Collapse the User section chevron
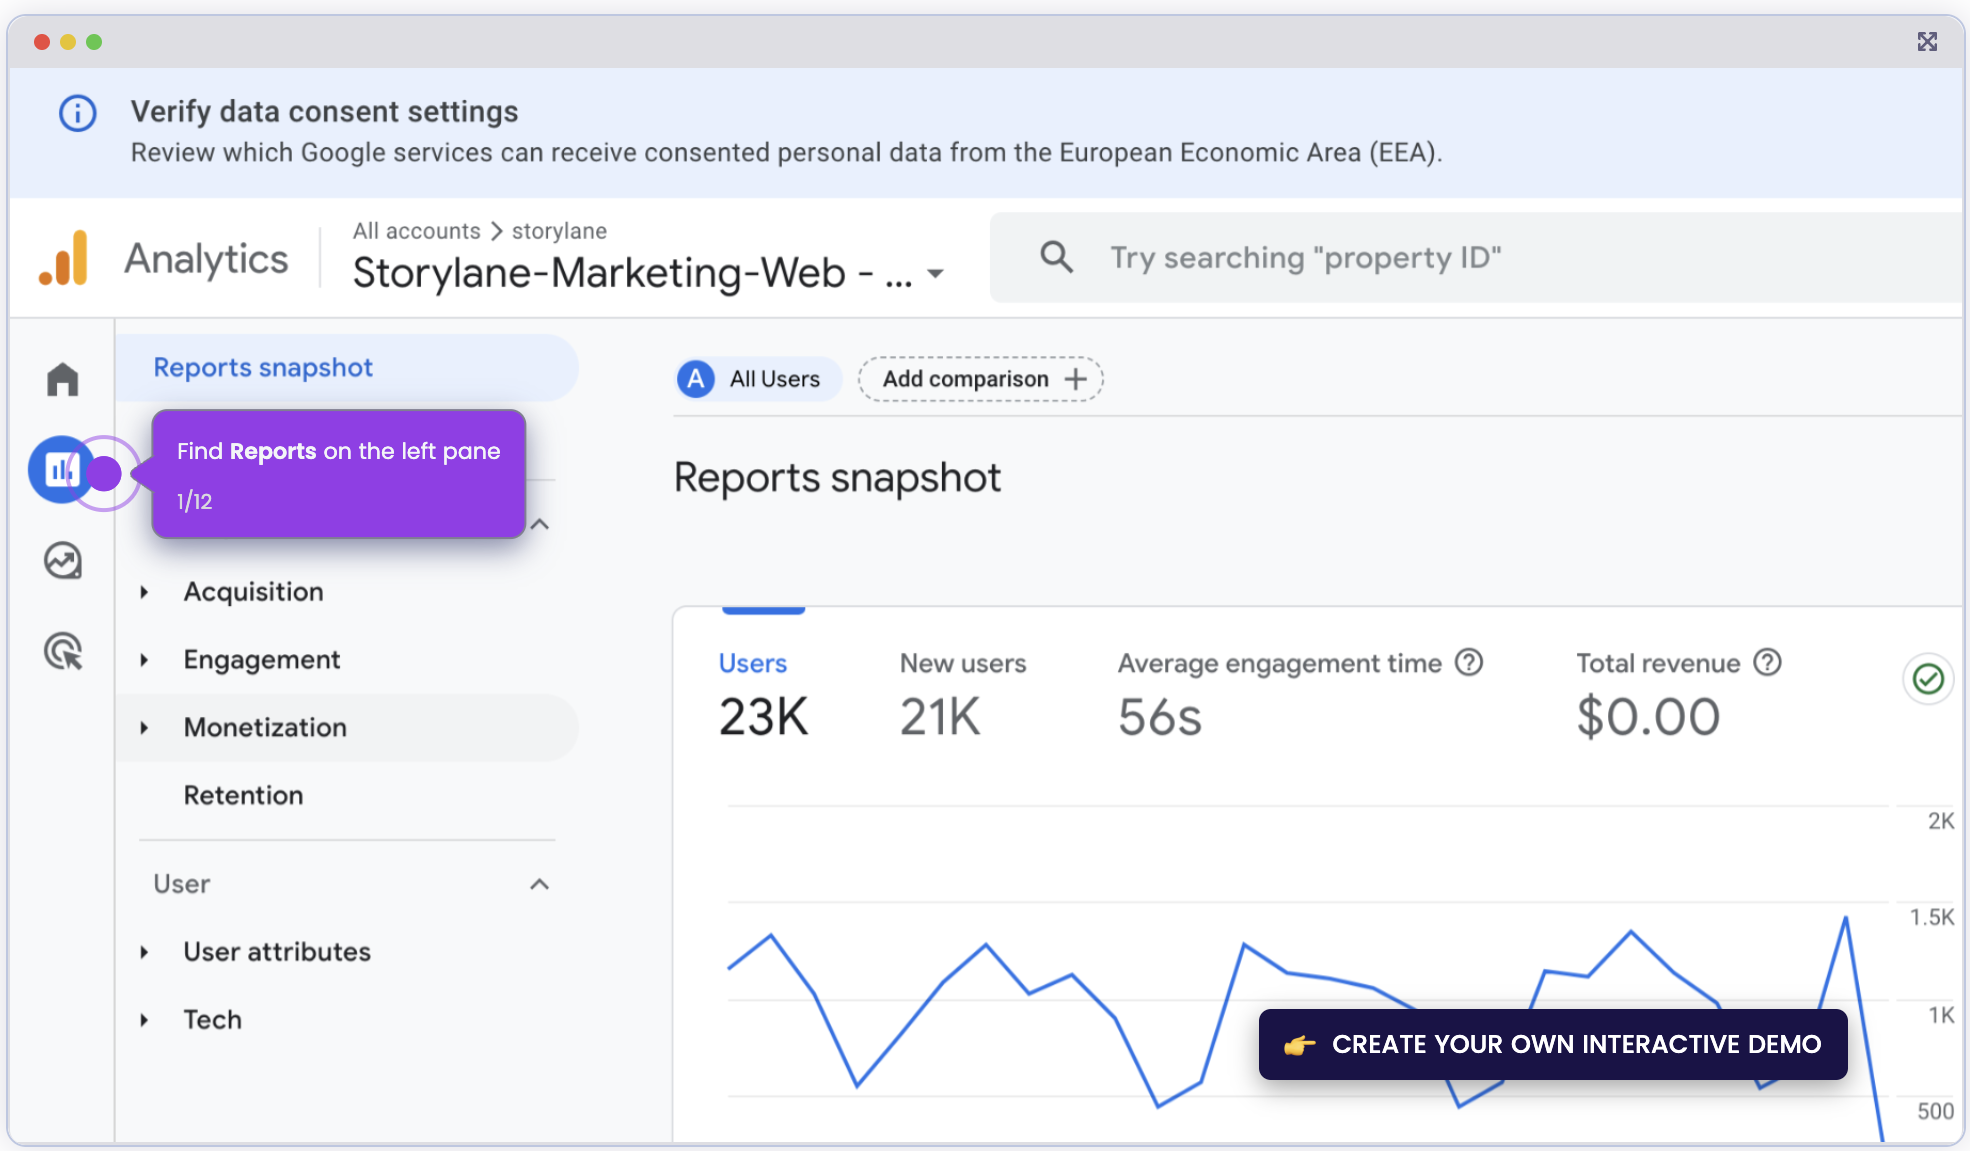The height and width of the screenshot is (1151, 1970). coord(540,884)
